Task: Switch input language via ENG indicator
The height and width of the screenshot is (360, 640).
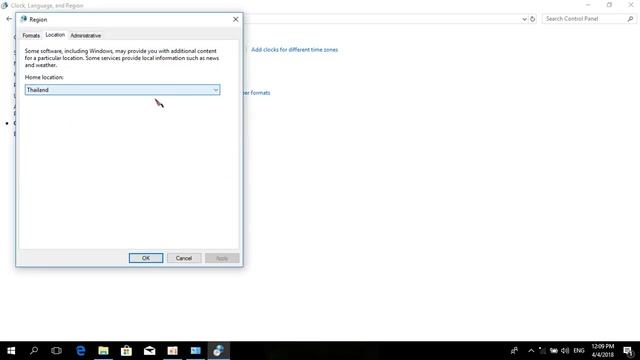Action: click(x=579, y=351)
